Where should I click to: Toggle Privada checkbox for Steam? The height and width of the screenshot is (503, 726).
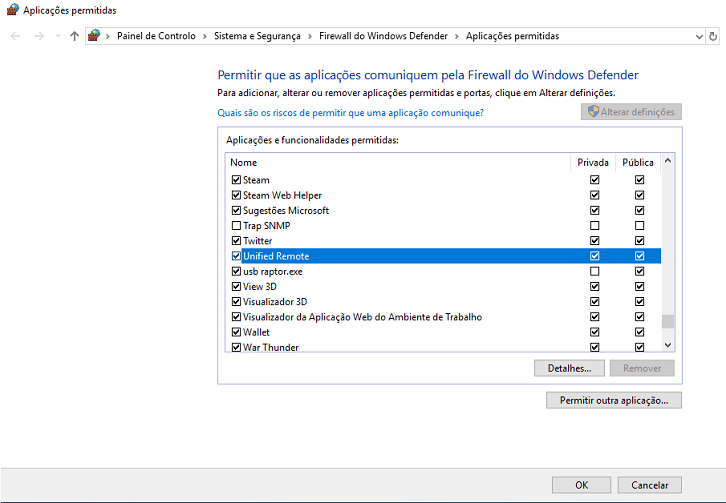[x=595, y=180]
